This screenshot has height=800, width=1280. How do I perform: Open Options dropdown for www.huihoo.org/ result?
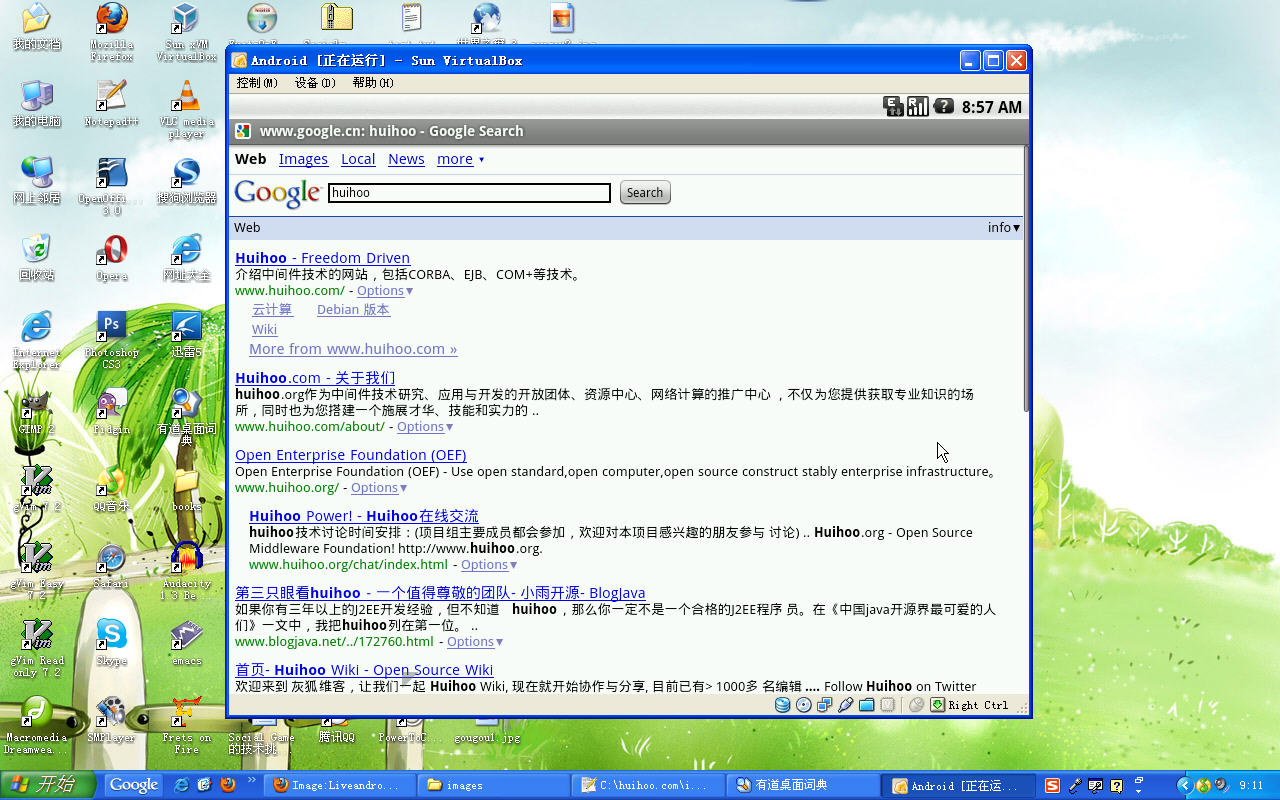pos(378,488)
